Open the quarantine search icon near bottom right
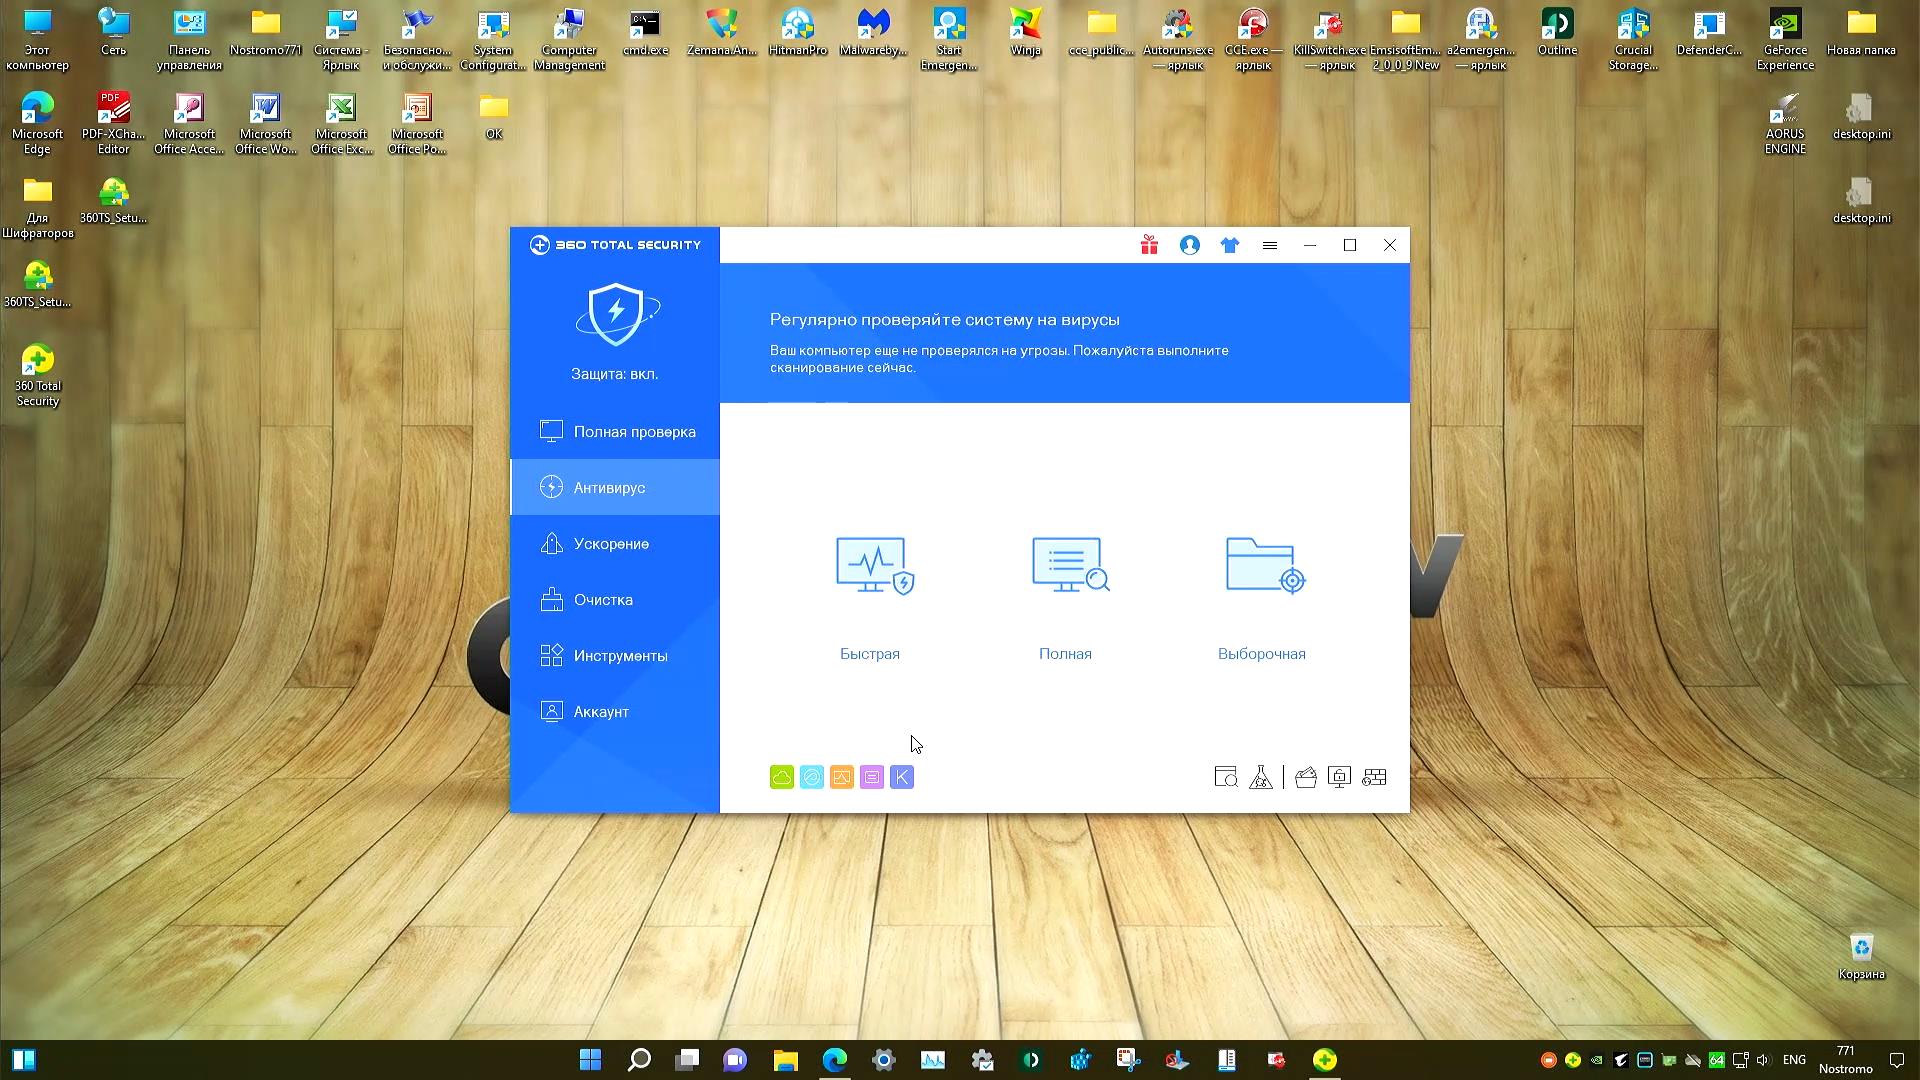Viewport: 1920px width, 1080px height. tap(1225, 777)
